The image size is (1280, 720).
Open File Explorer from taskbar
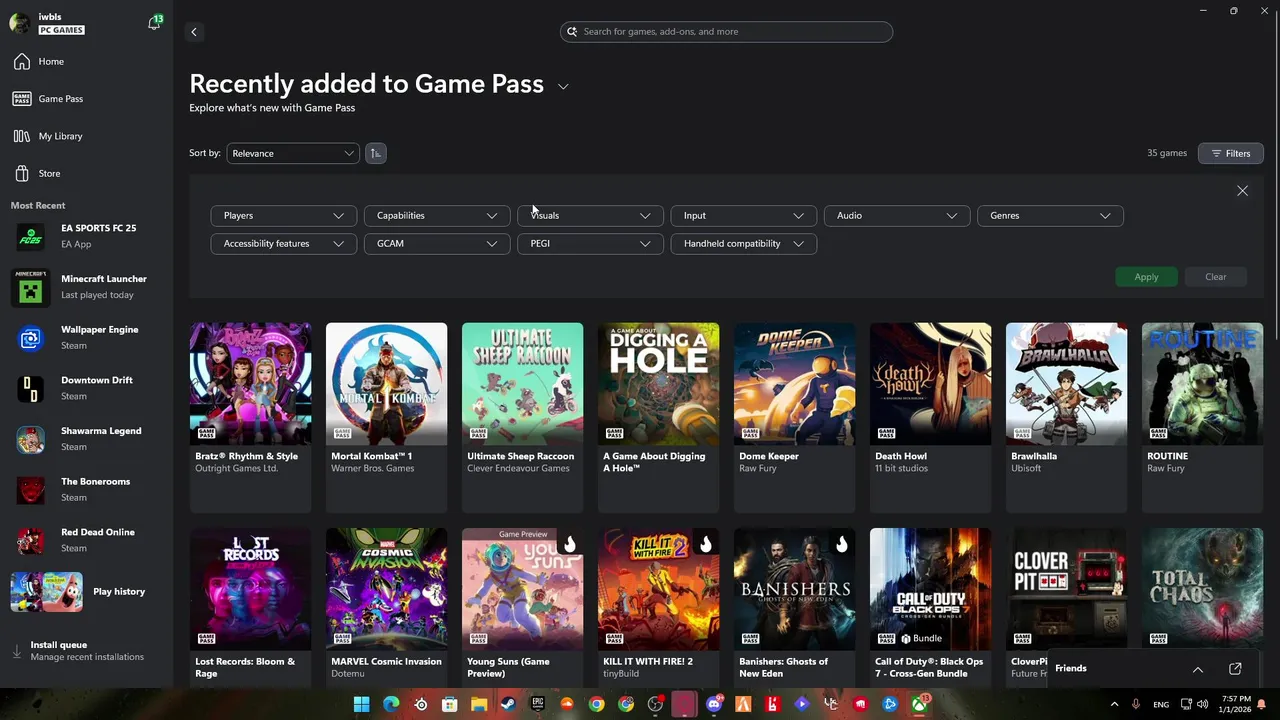[479, 704]
